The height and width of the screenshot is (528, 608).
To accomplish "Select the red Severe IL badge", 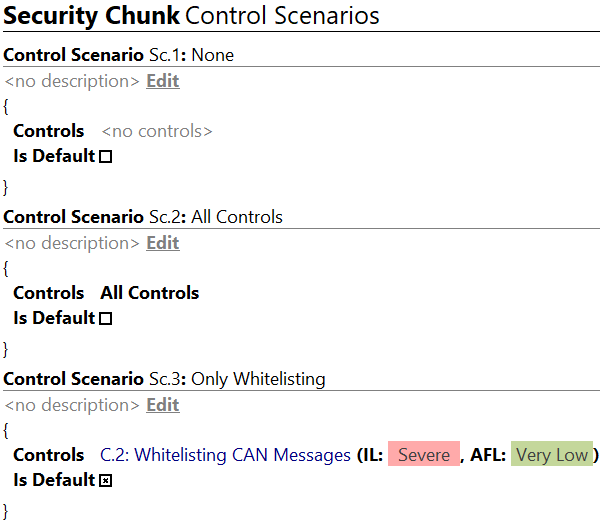I will point(424,454).
